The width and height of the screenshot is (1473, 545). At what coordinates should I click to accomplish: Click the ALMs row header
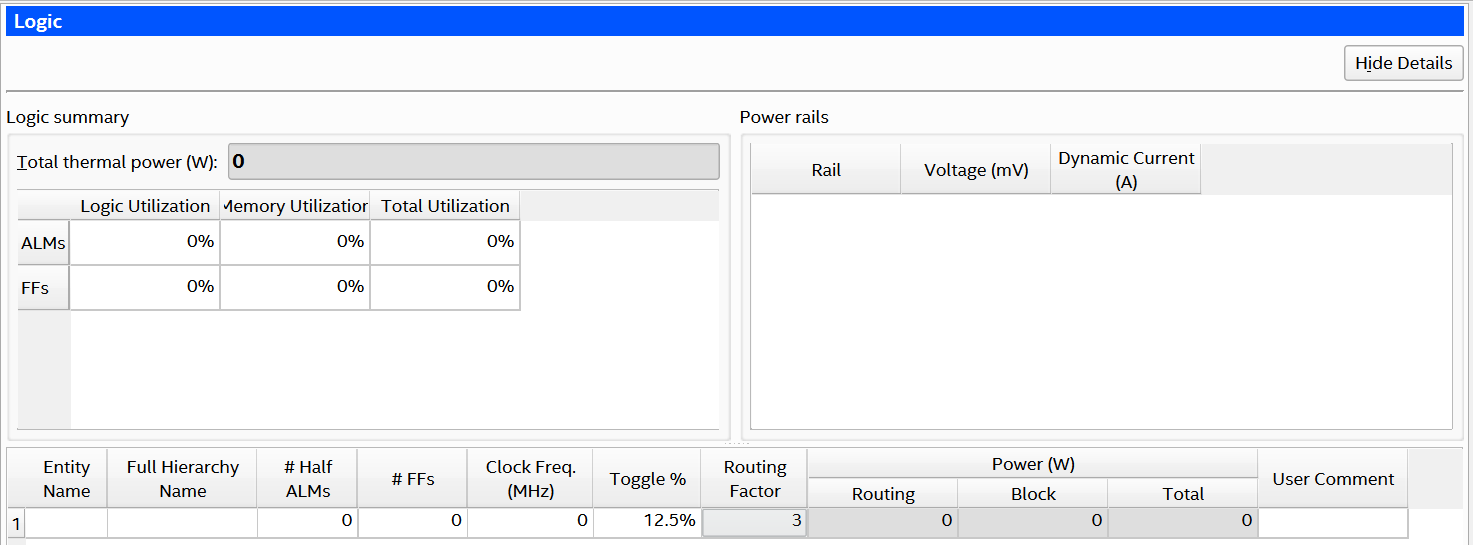pos(43,243)
